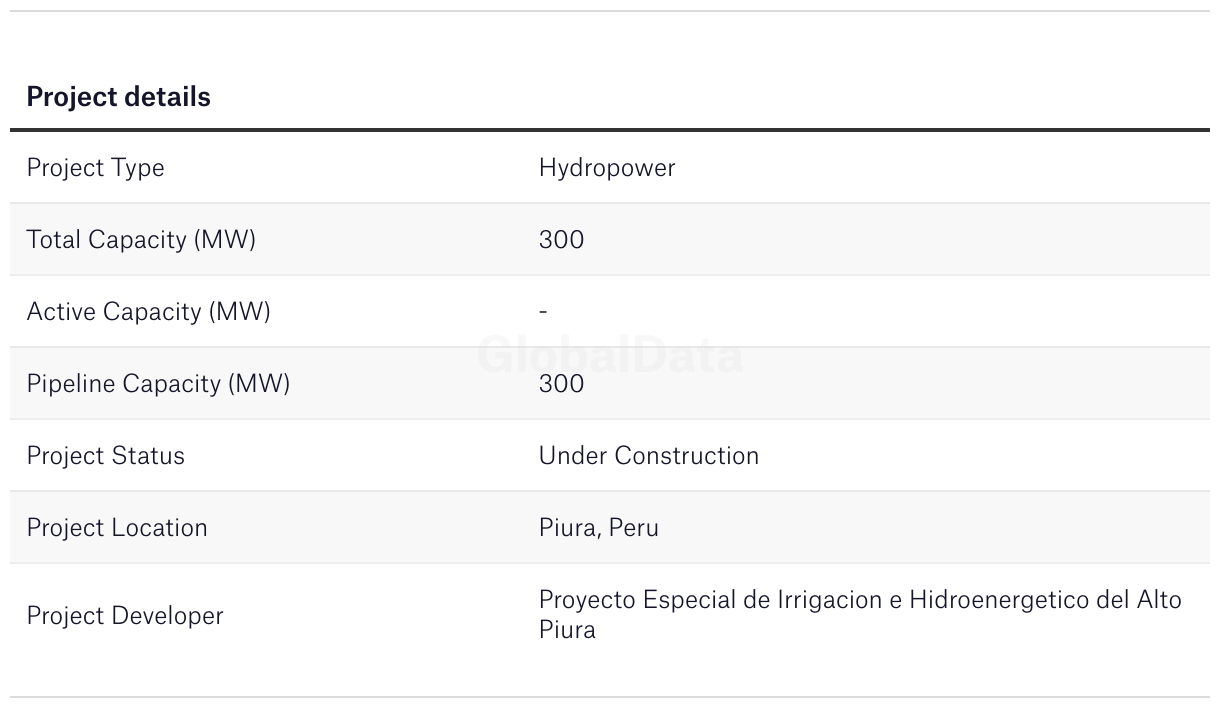Click the Pipeline Capacity value 300

pyautogui.click(x=561, y=384)
